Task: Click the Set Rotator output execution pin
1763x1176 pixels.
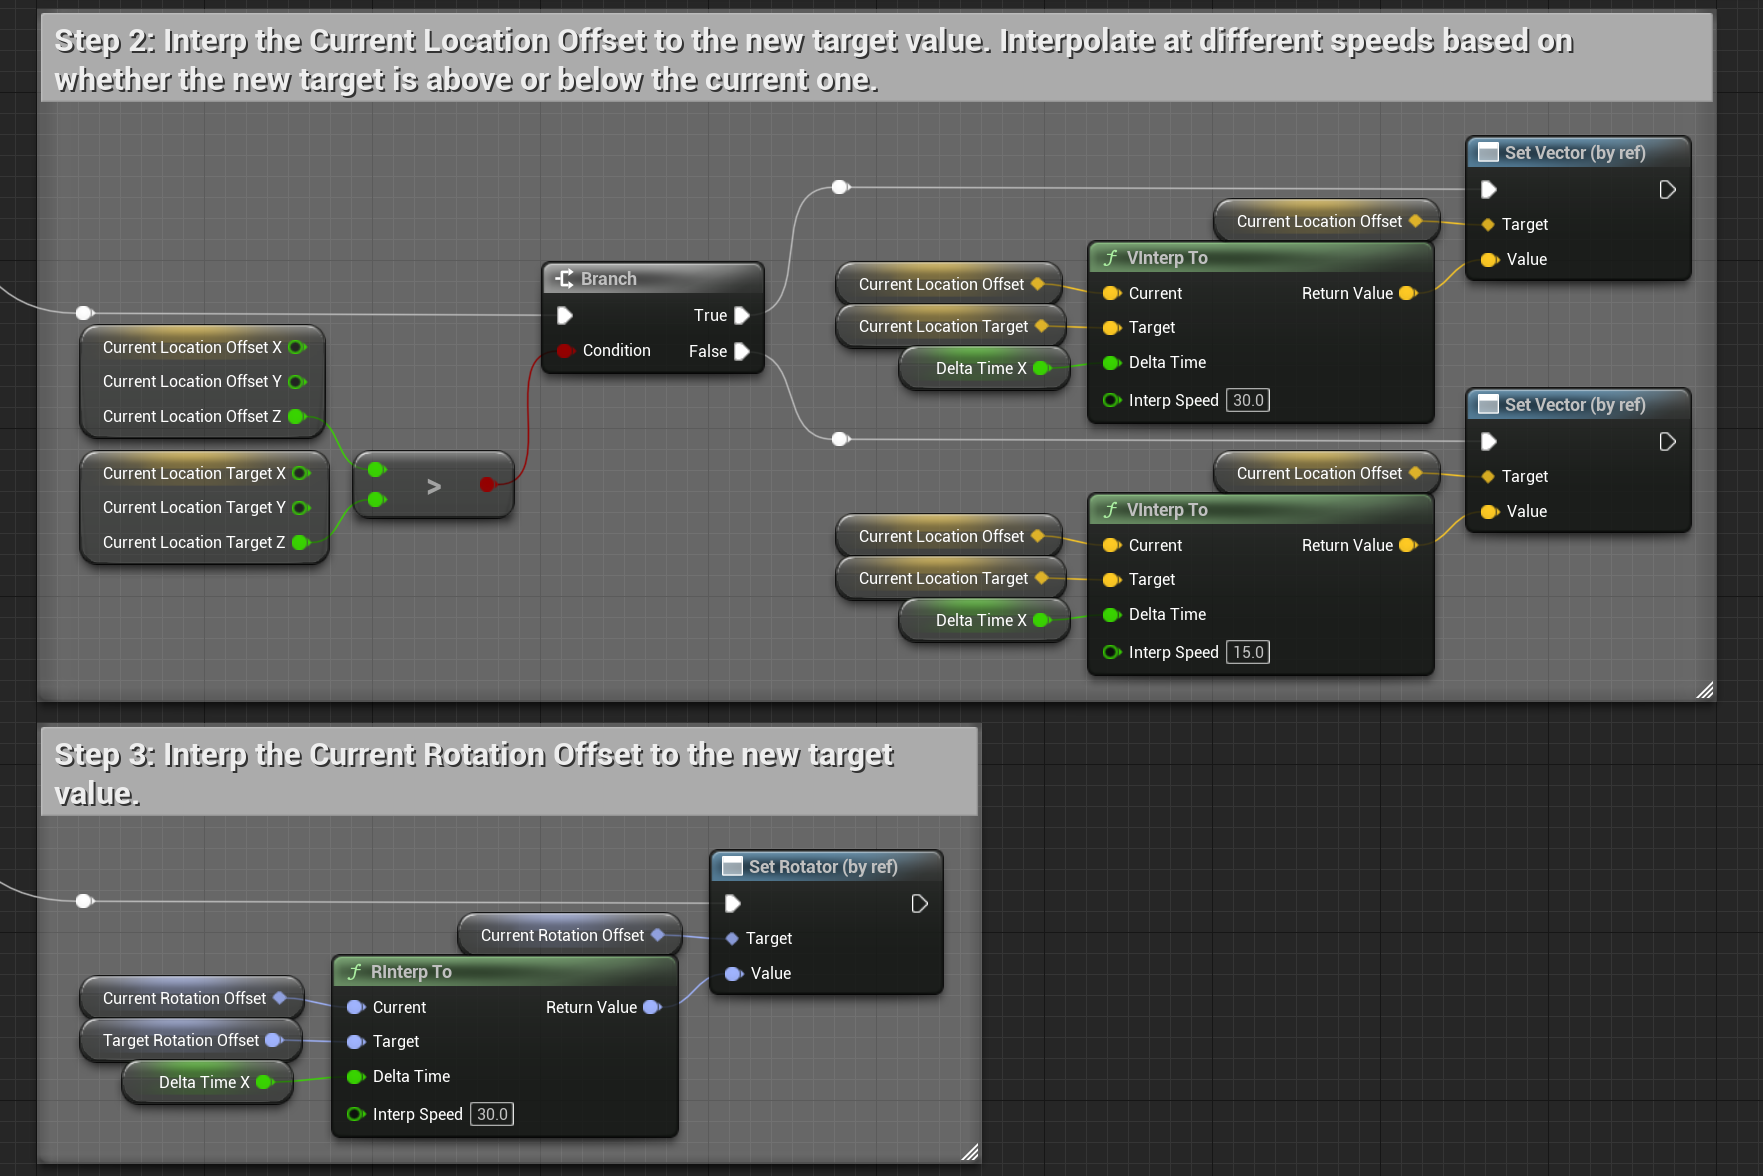Action: 919,904
